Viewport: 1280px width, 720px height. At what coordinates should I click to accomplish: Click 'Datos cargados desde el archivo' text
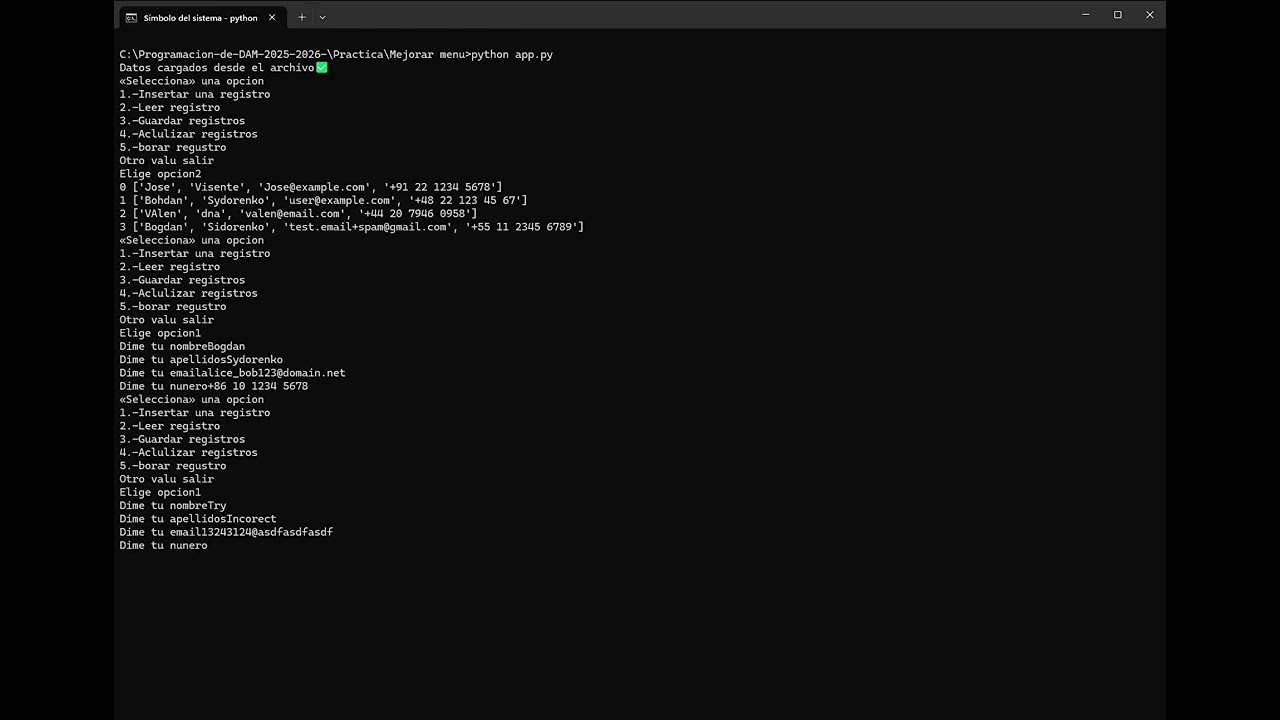pos(217,68)
